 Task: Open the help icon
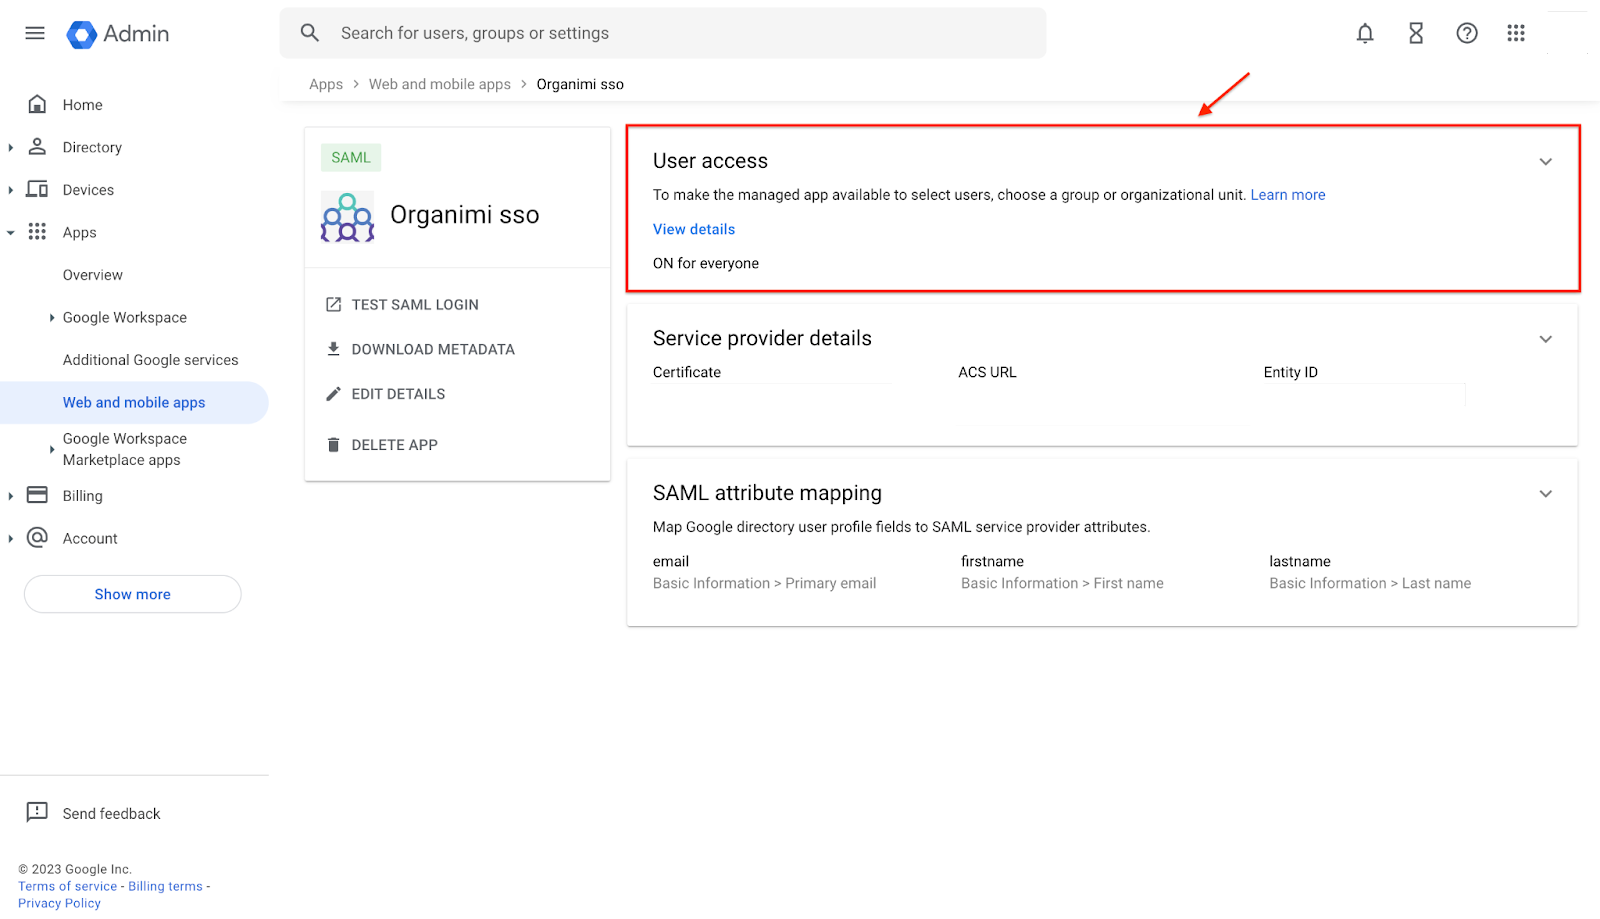[1467, 33]
